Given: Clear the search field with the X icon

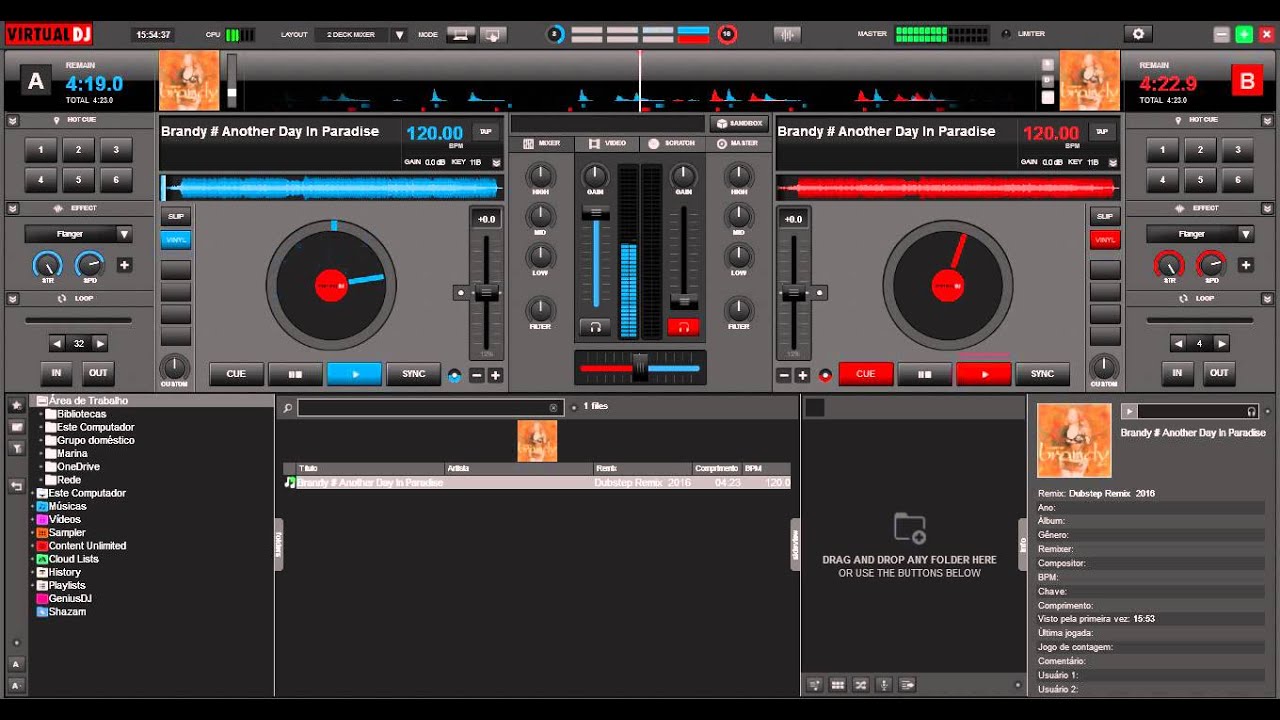Looking at the screenshot, I should [x=553, y=408].
